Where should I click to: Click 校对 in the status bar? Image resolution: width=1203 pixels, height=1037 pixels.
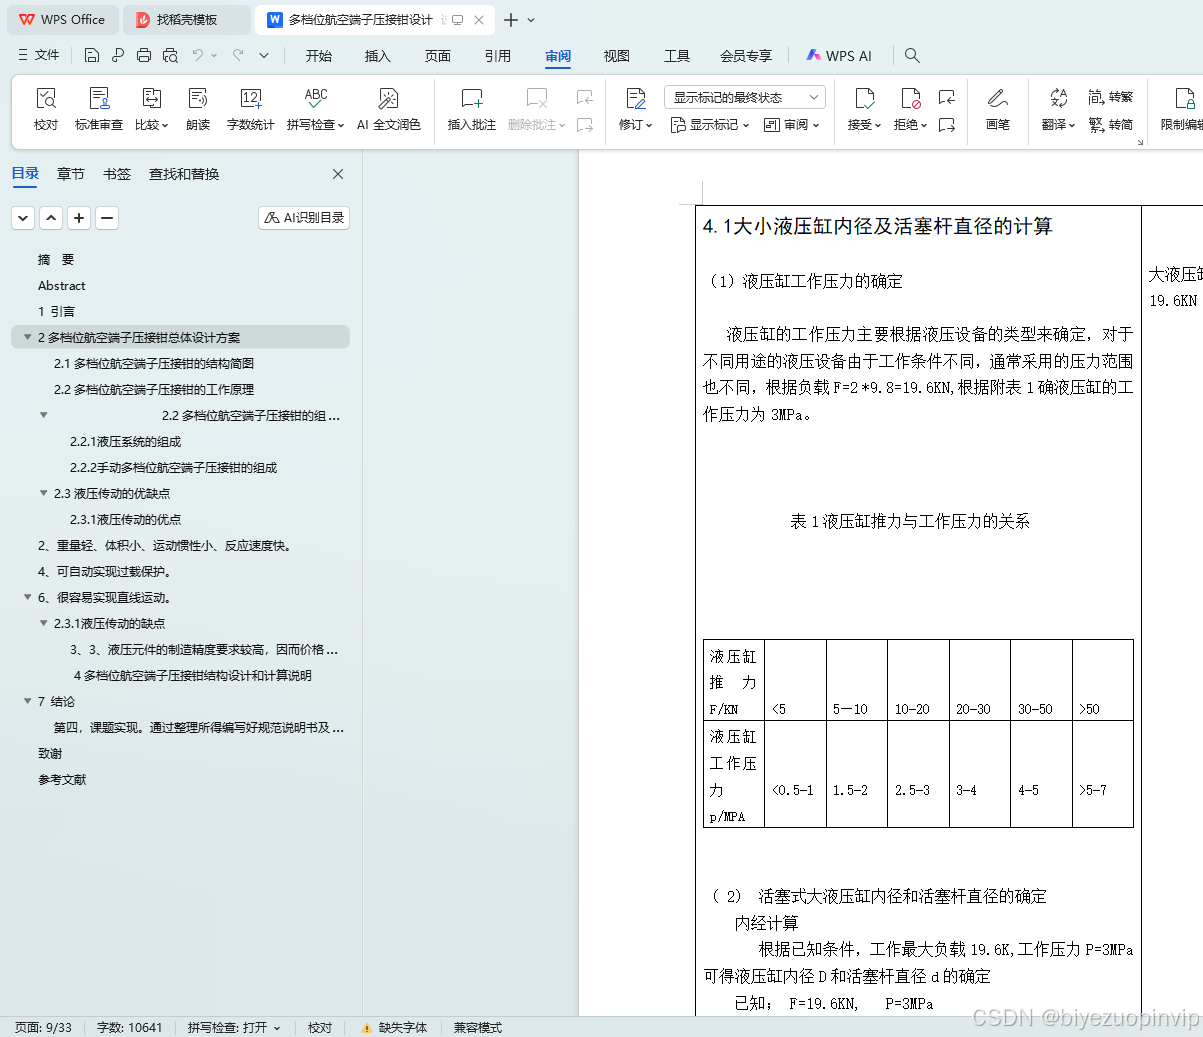320,1027
